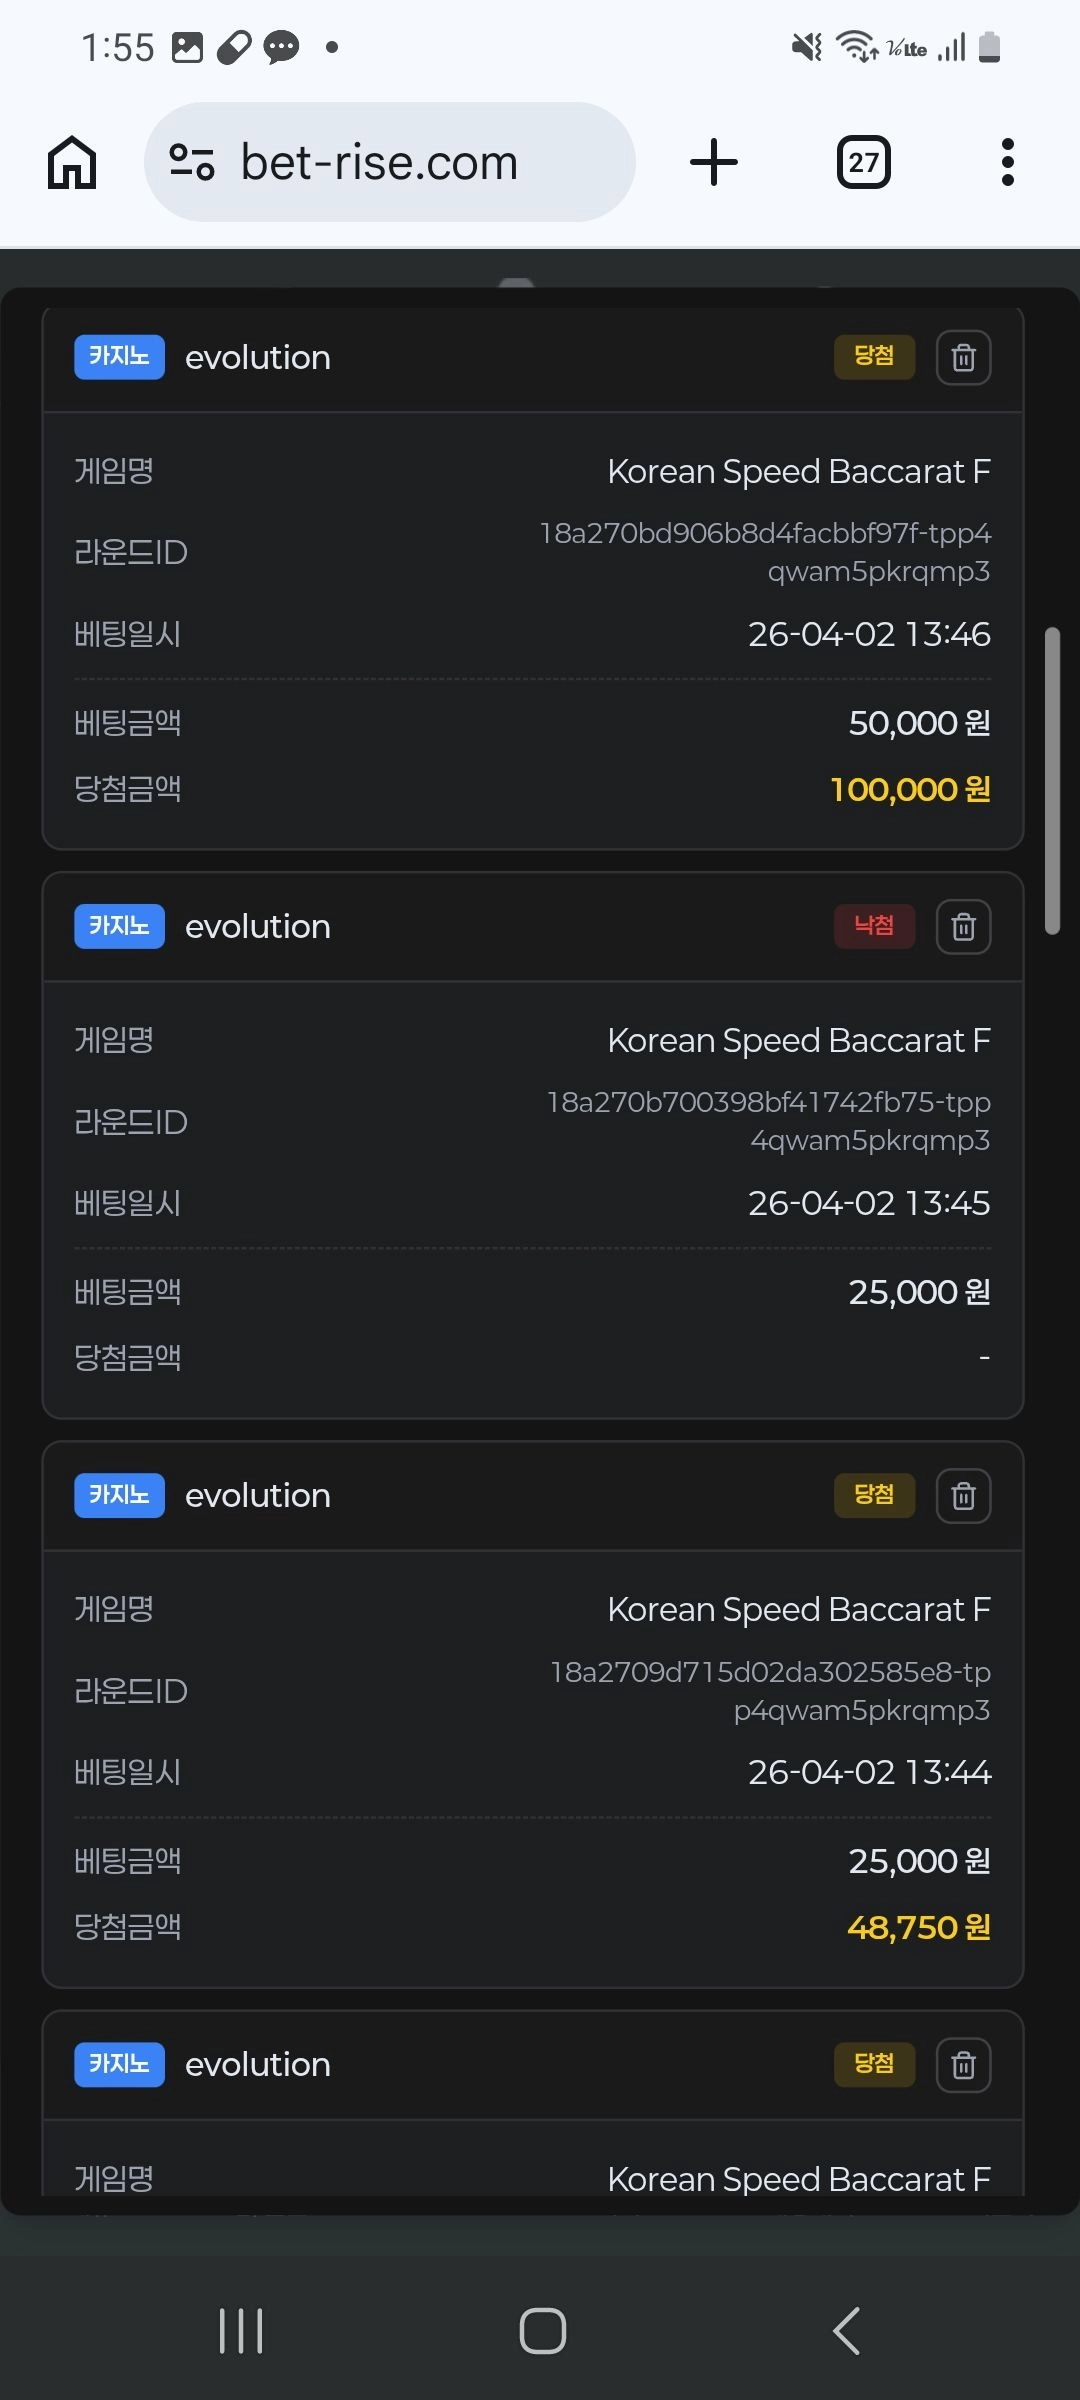Open the browser three-dot menu
1080x2400 pixels.
(x=1007, y=162)
